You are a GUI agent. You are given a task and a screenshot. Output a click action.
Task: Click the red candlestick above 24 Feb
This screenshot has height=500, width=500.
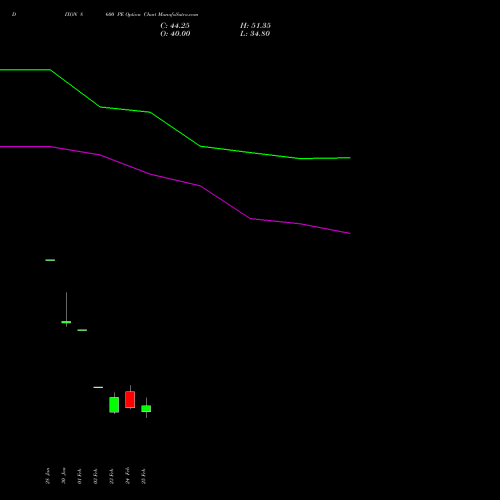(x=130, y=399)
